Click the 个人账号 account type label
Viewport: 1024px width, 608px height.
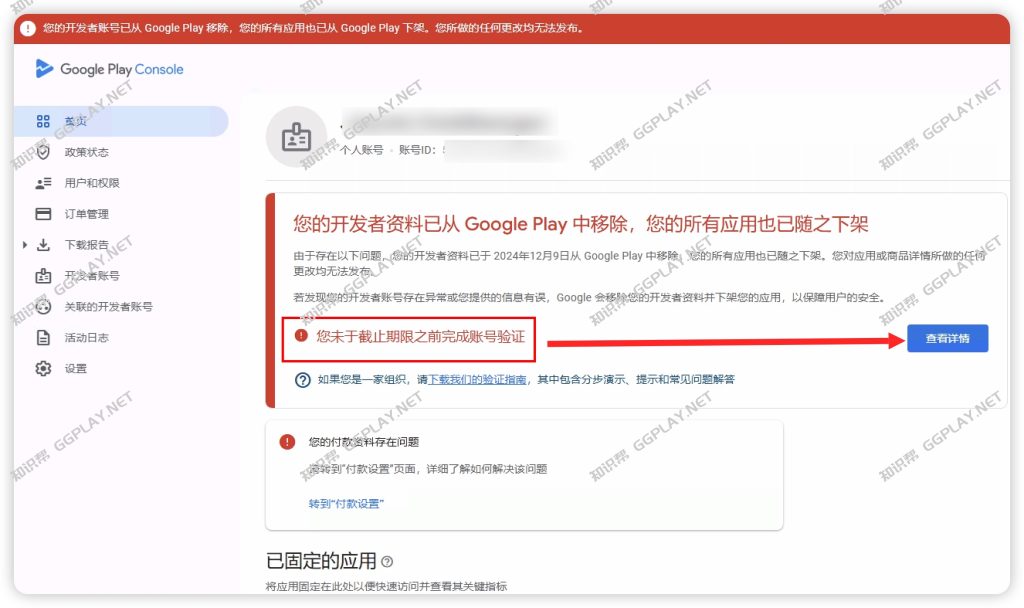click(x=362, y=150)
